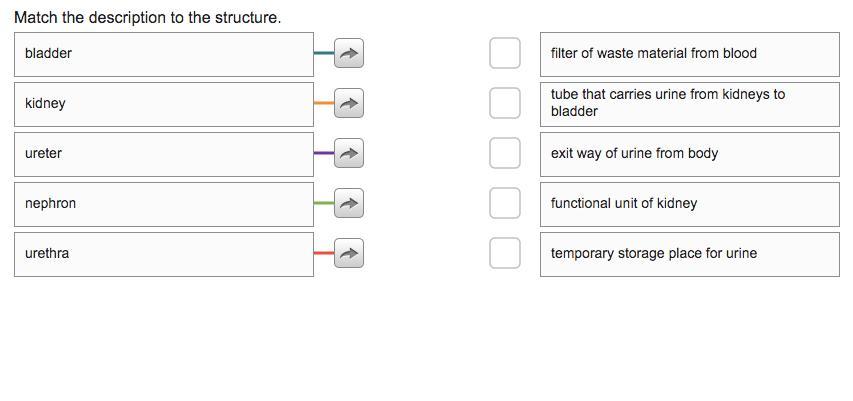
Task: Select the 'temporary storage place for urine' description
Action: coord(689,254)
